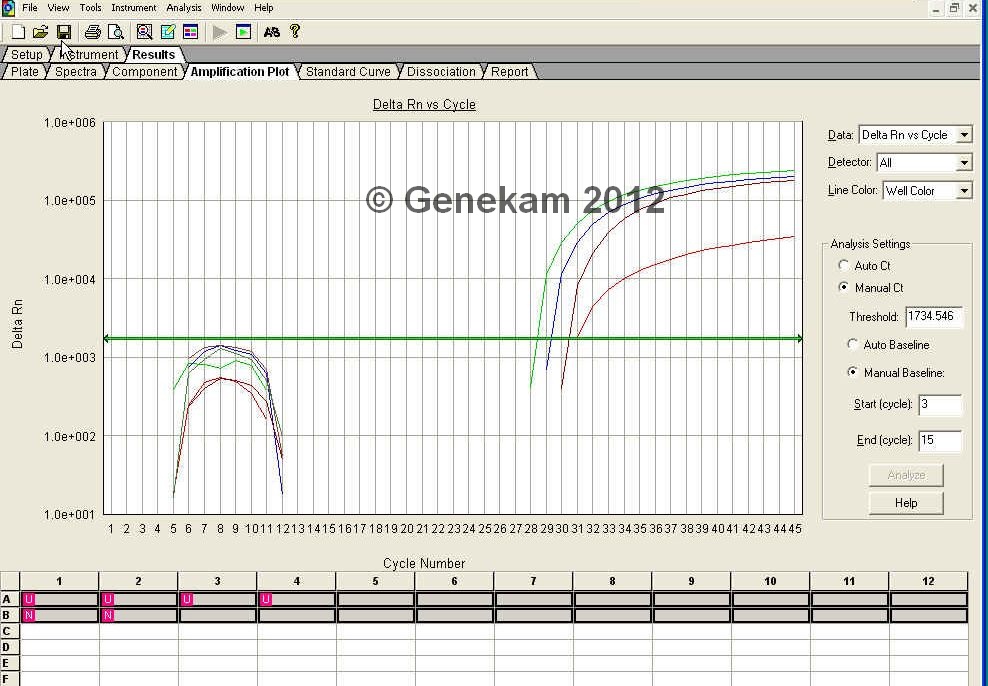Click the AB toolbar icon
Image resolution: width=988 pixels, height=686 pixels.
272,31
